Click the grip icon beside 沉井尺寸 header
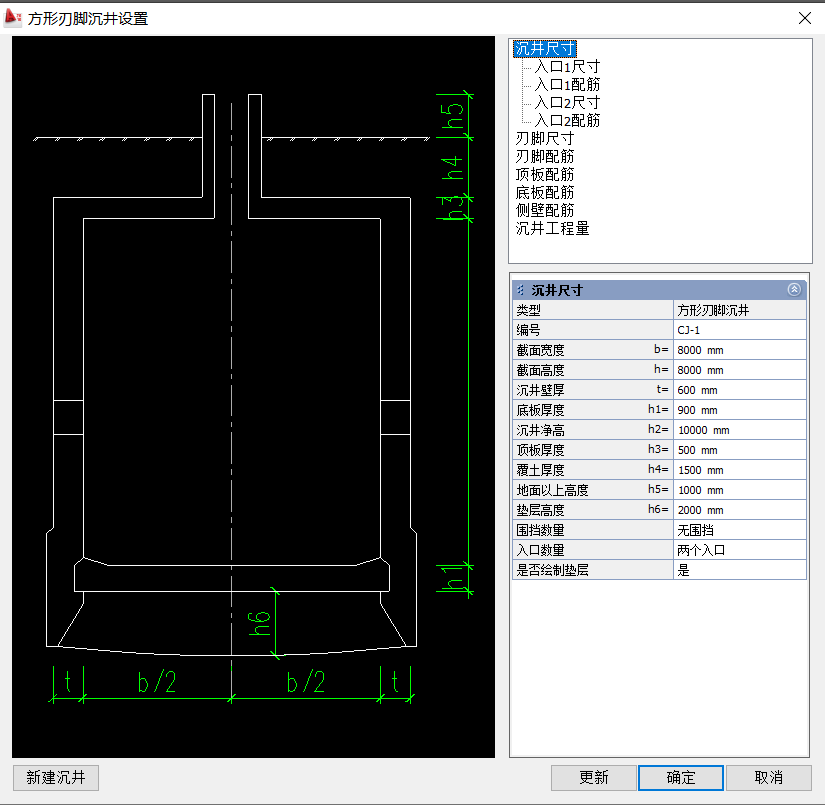This screenshot has width=825, height=805. (x=520, y=290)
